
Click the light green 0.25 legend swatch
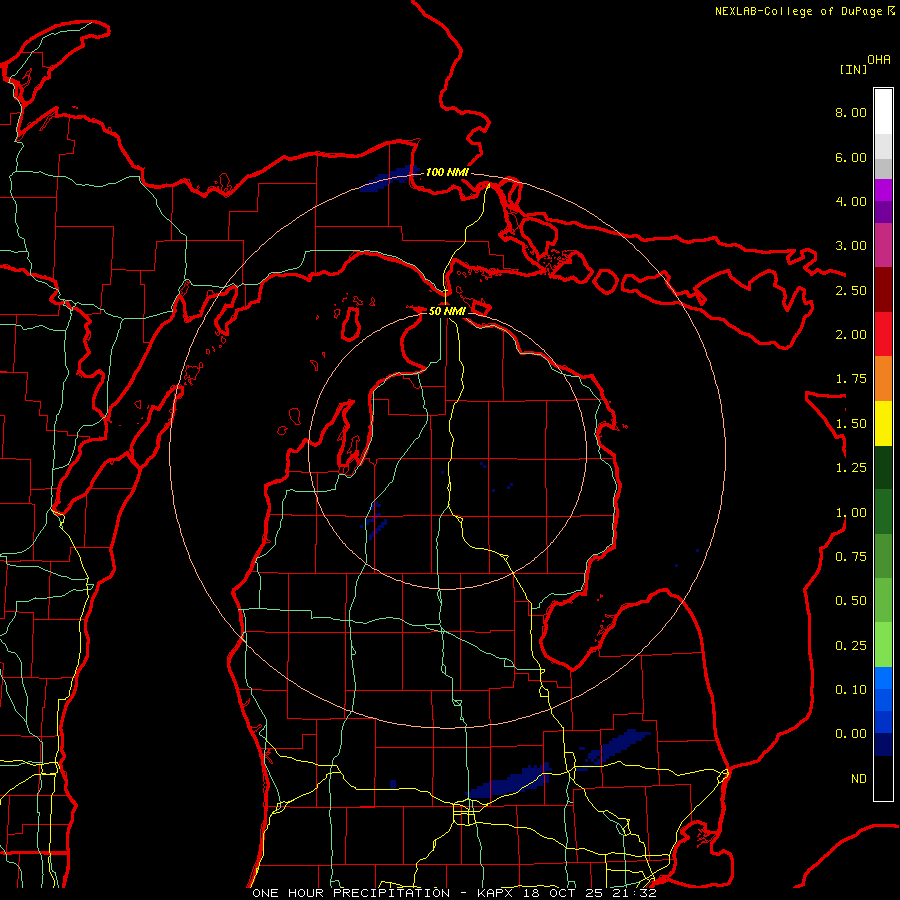tap(883, 645)
